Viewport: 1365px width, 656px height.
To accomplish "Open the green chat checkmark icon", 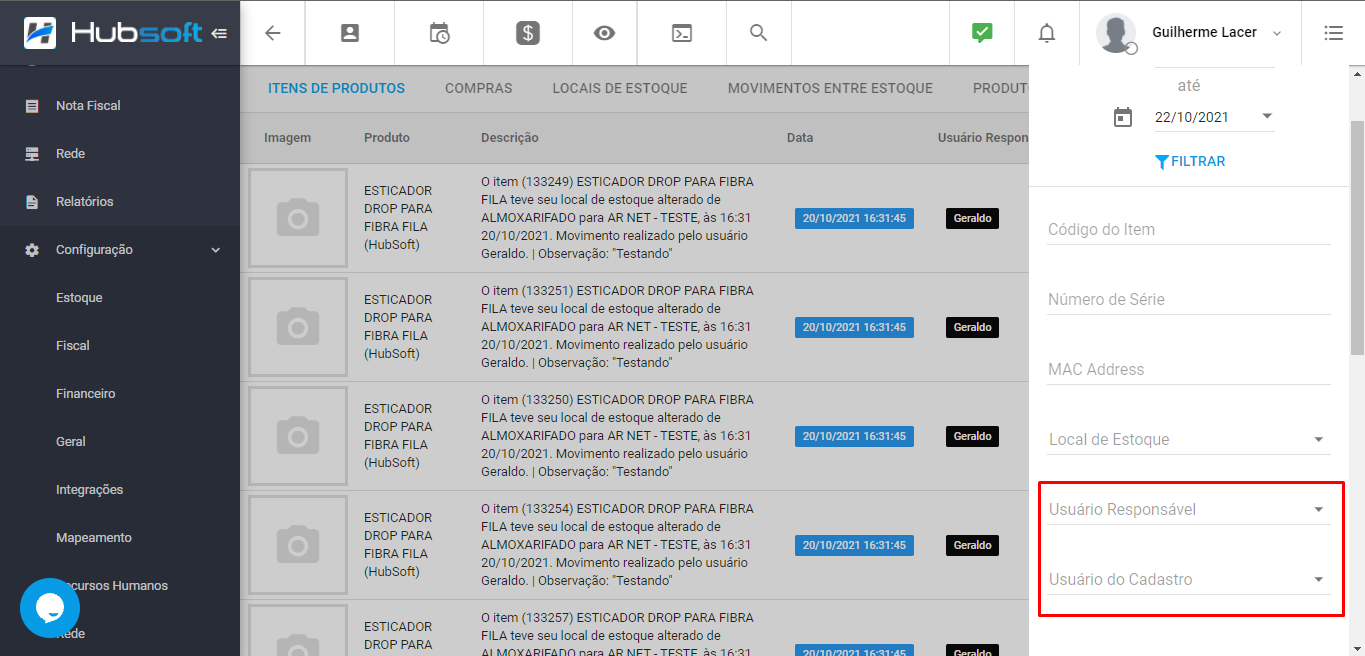I will click(982, 33).
